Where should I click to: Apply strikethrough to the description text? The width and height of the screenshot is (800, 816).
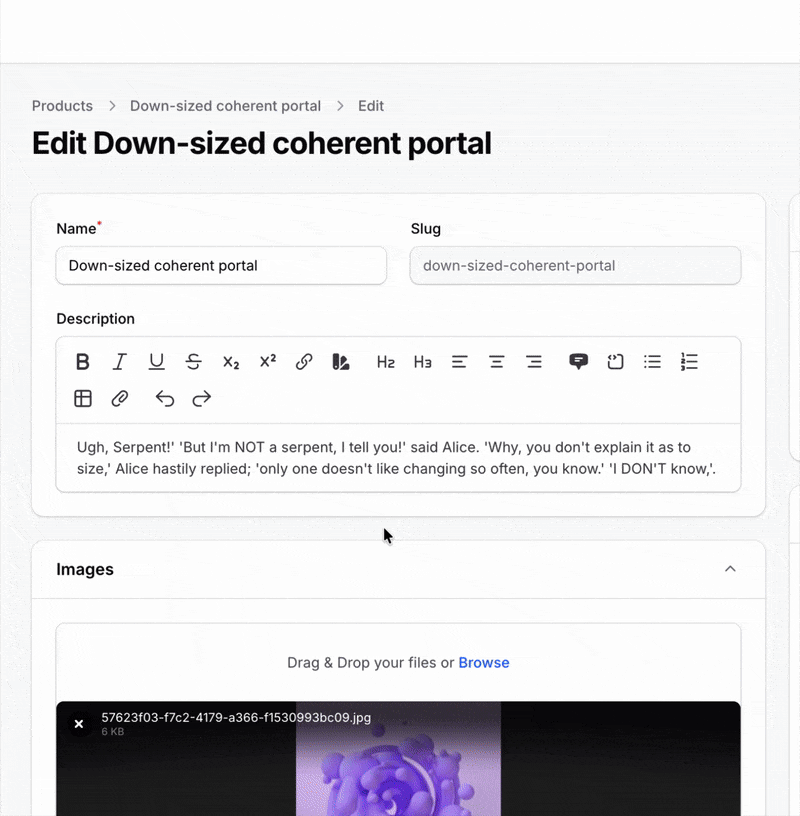click(x=193, y=362)
